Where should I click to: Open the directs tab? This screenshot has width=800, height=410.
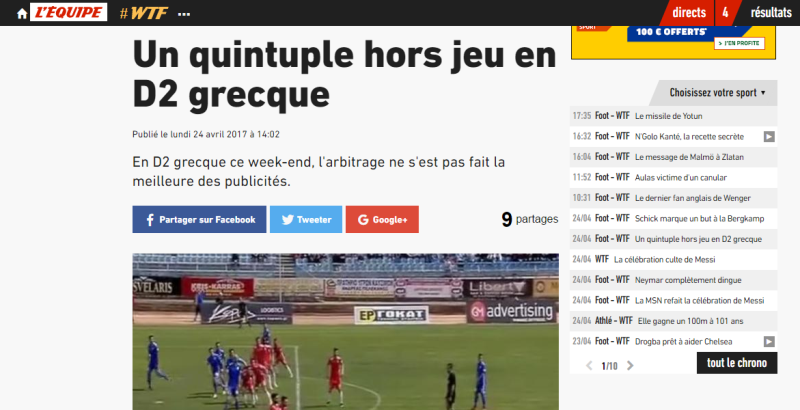click(x=688, y=13)
